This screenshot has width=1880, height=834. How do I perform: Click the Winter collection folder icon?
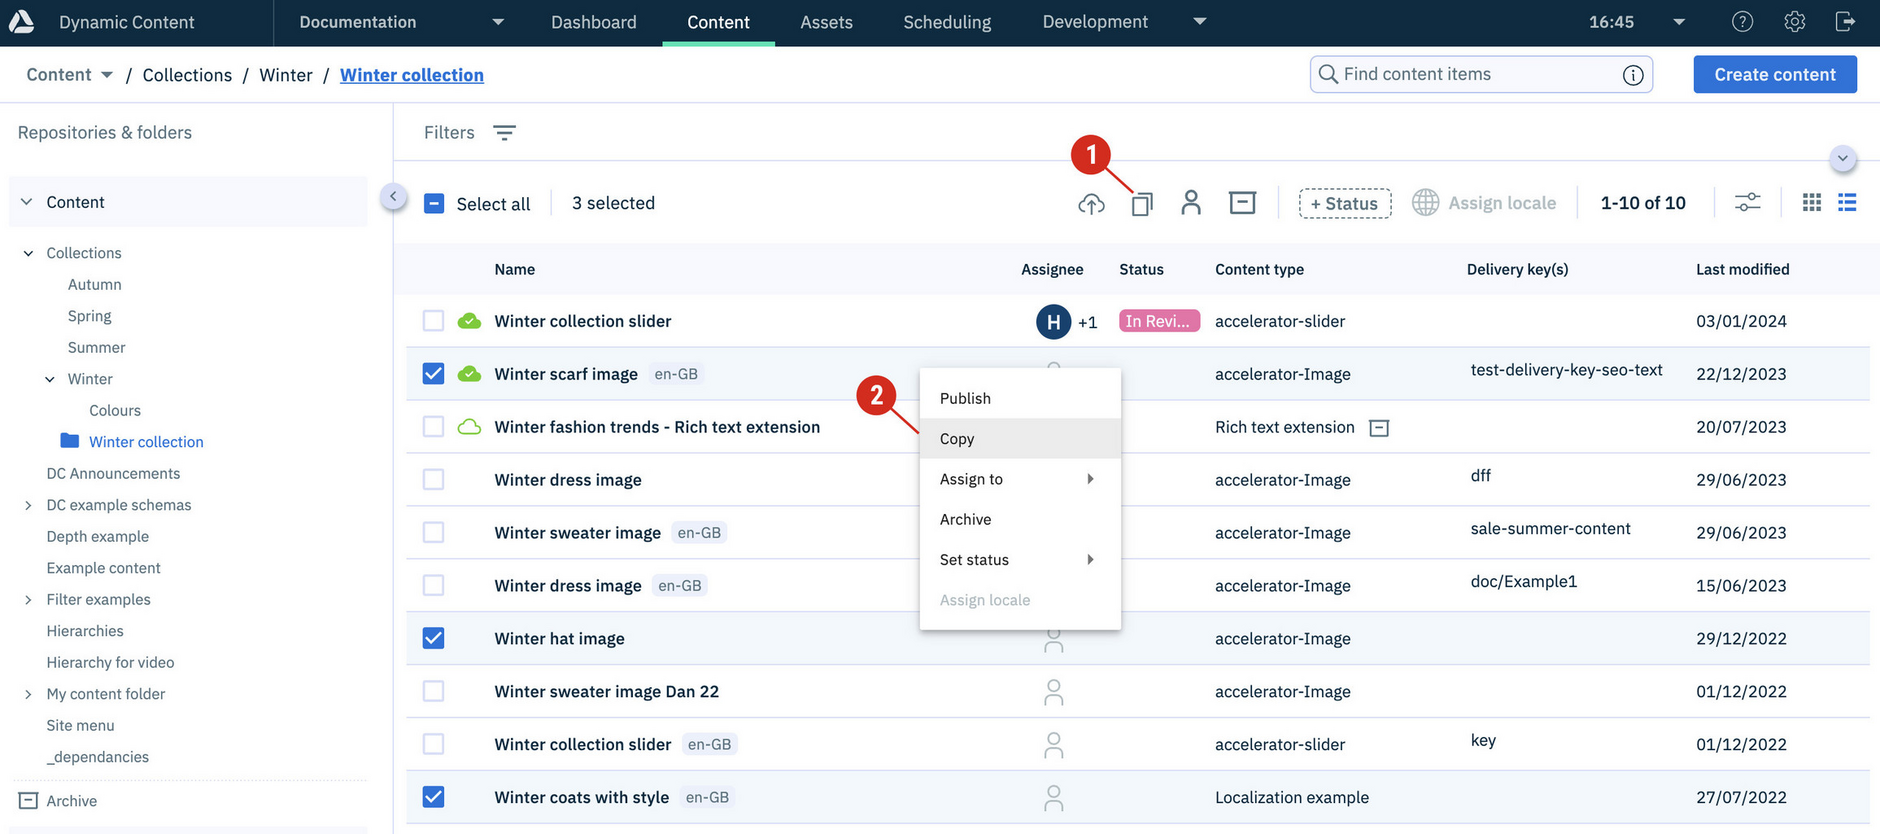point(69,441)
